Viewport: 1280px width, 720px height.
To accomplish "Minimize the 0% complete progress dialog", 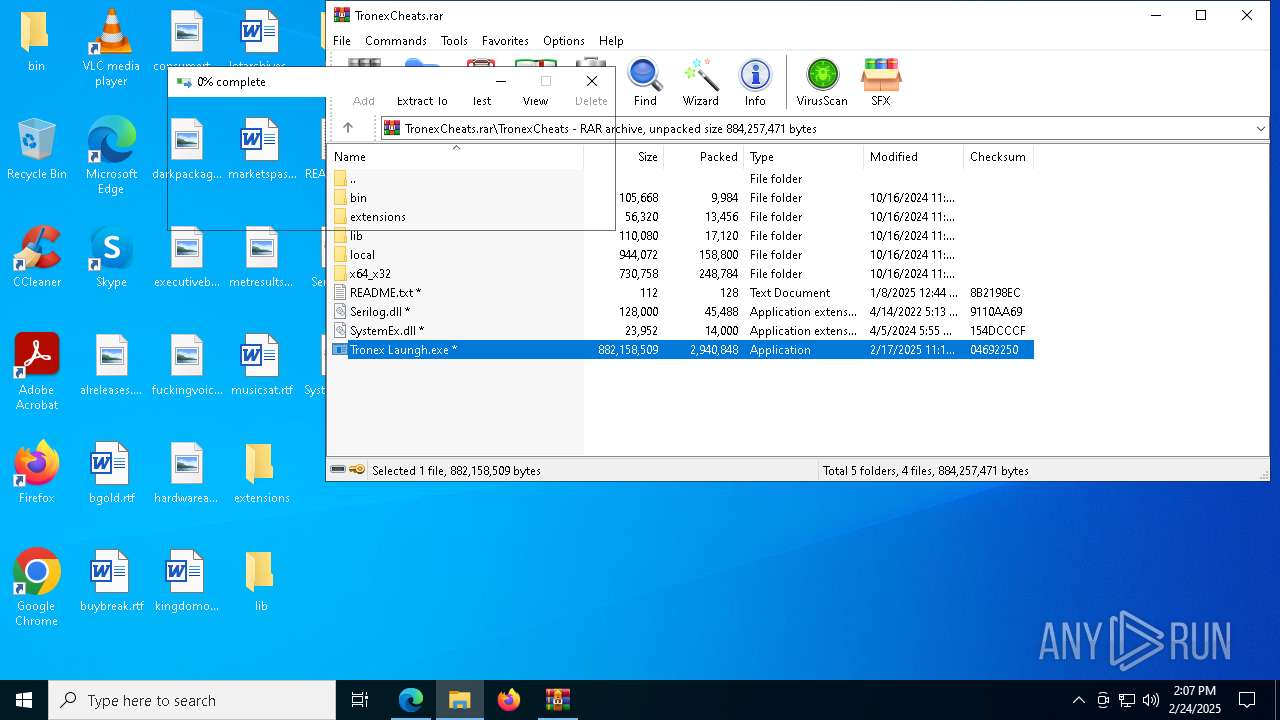I will click(501, 82).
